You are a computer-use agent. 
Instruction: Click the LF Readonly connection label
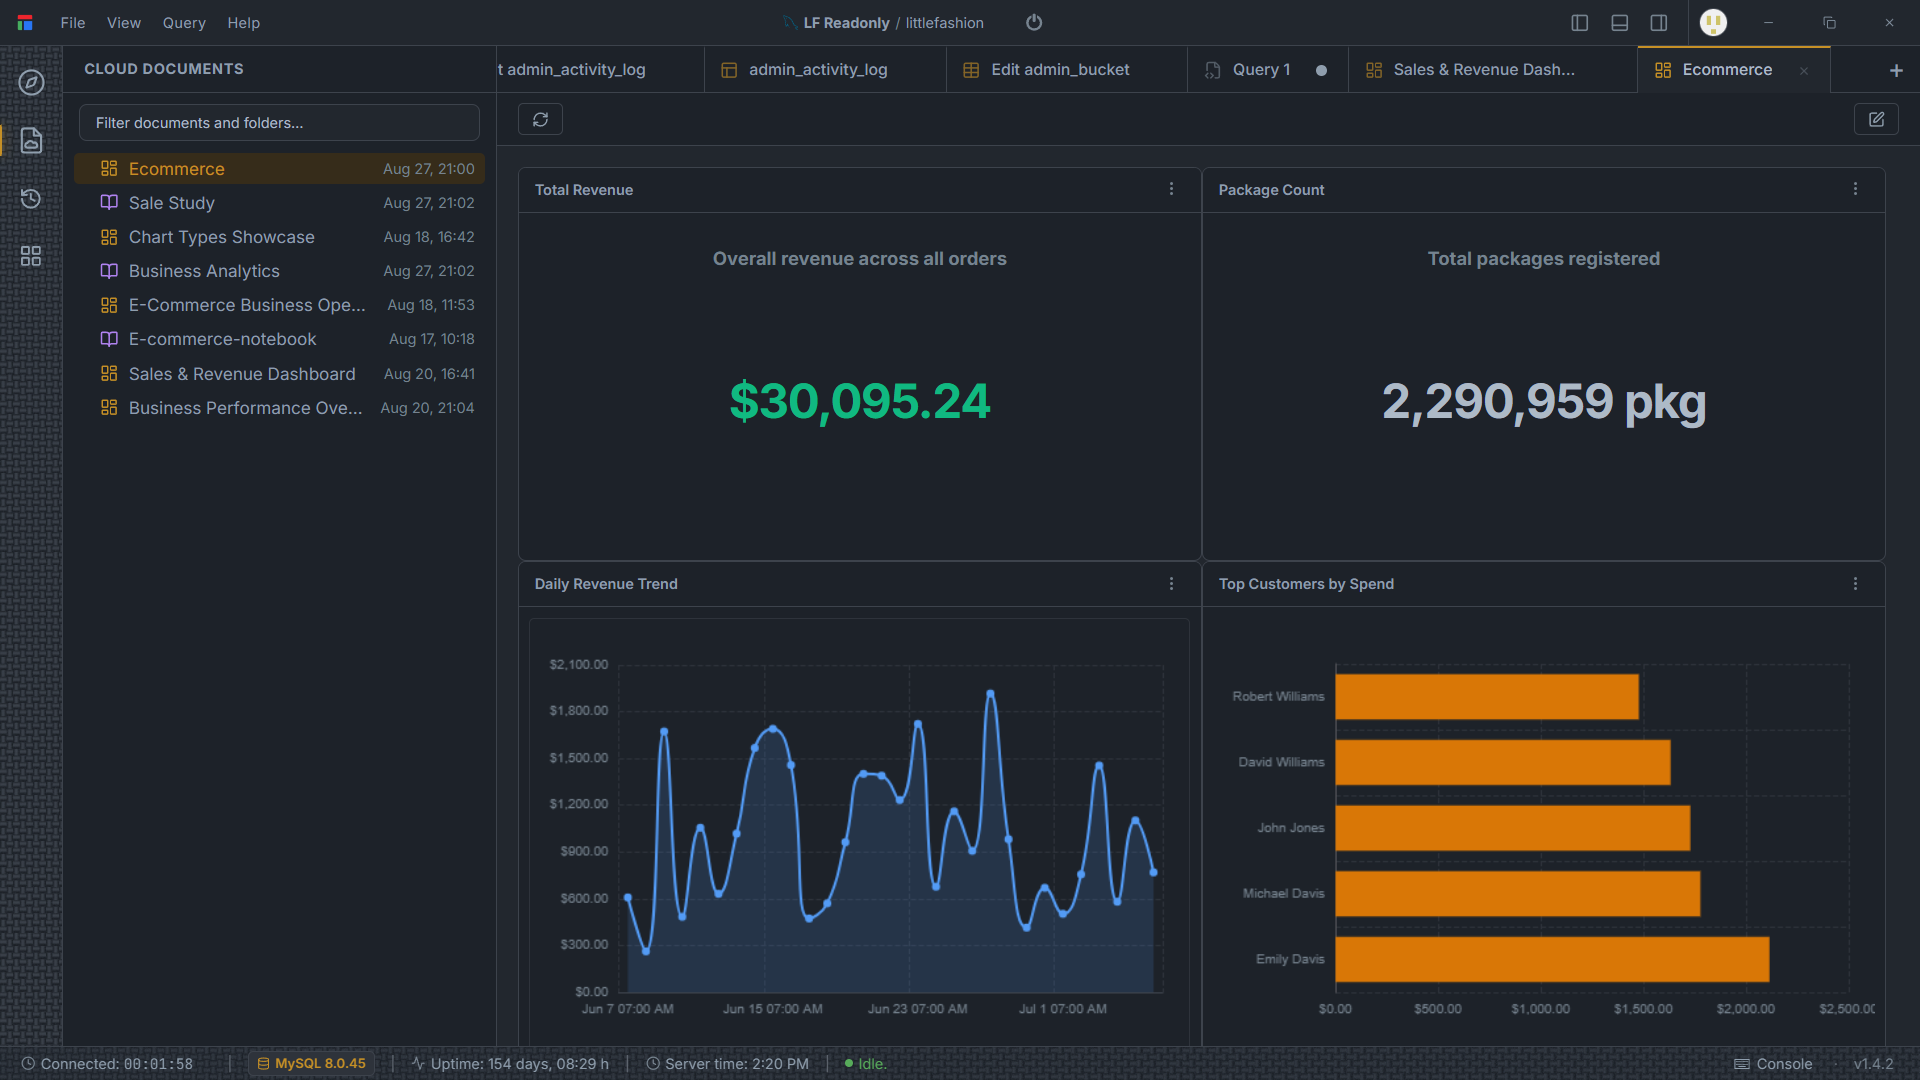click(x=846, y=22)
